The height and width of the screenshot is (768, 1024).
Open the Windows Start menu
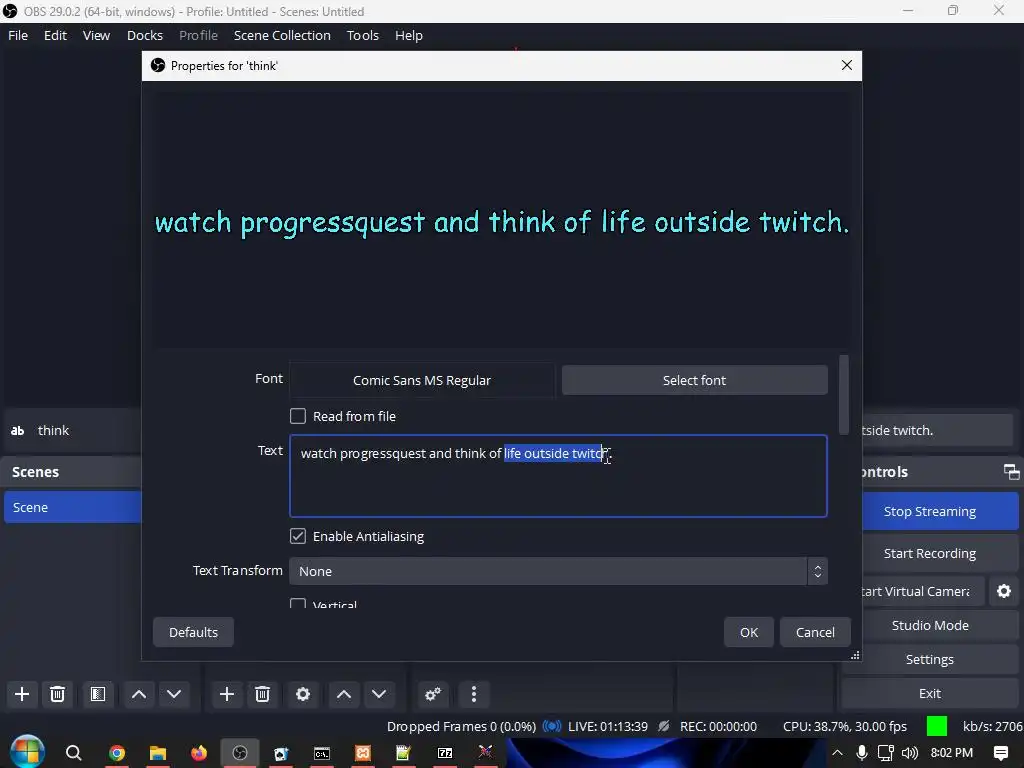coord(27,752)
